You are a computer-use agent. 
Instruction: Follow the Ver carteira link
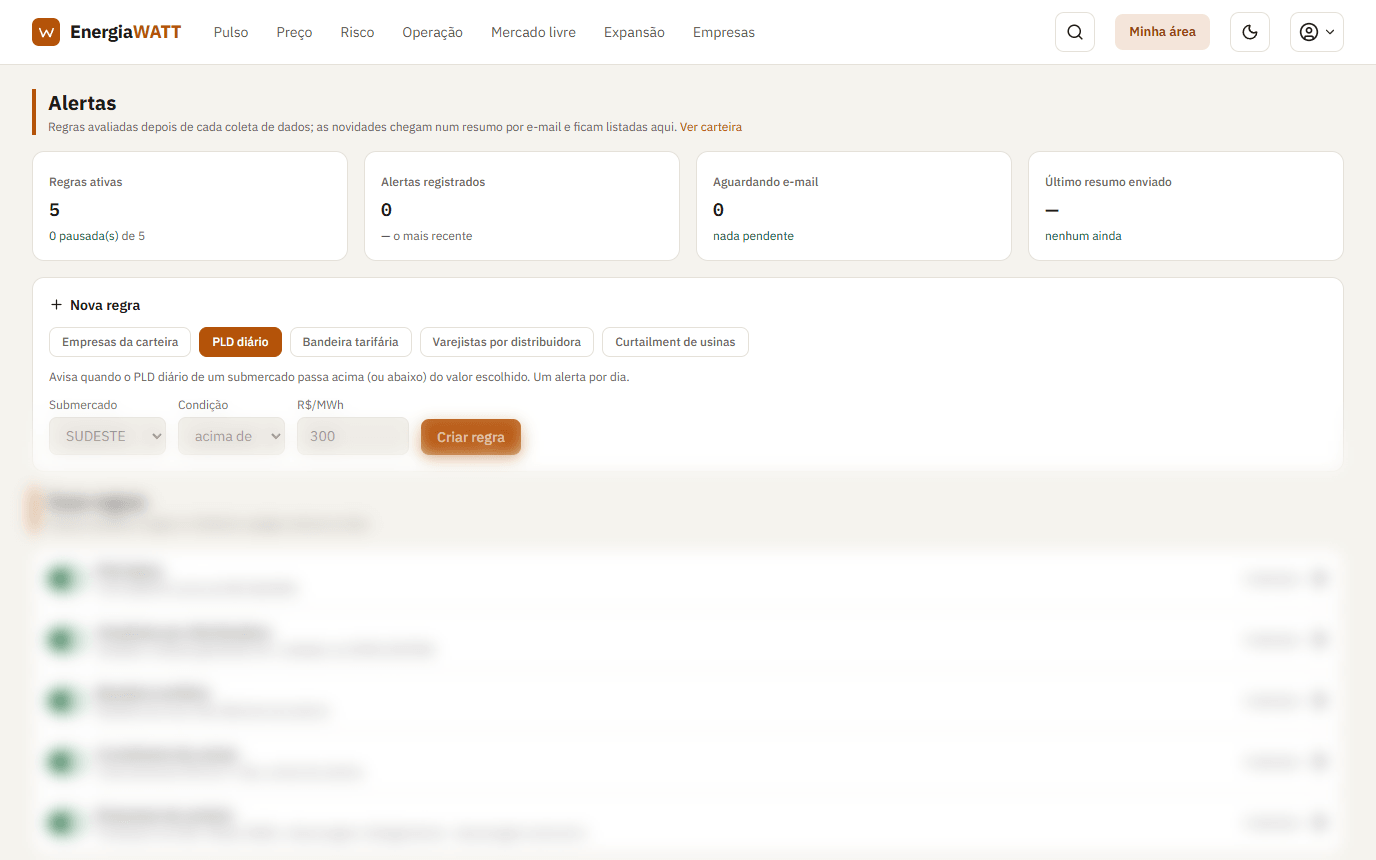tap(711, 127)
